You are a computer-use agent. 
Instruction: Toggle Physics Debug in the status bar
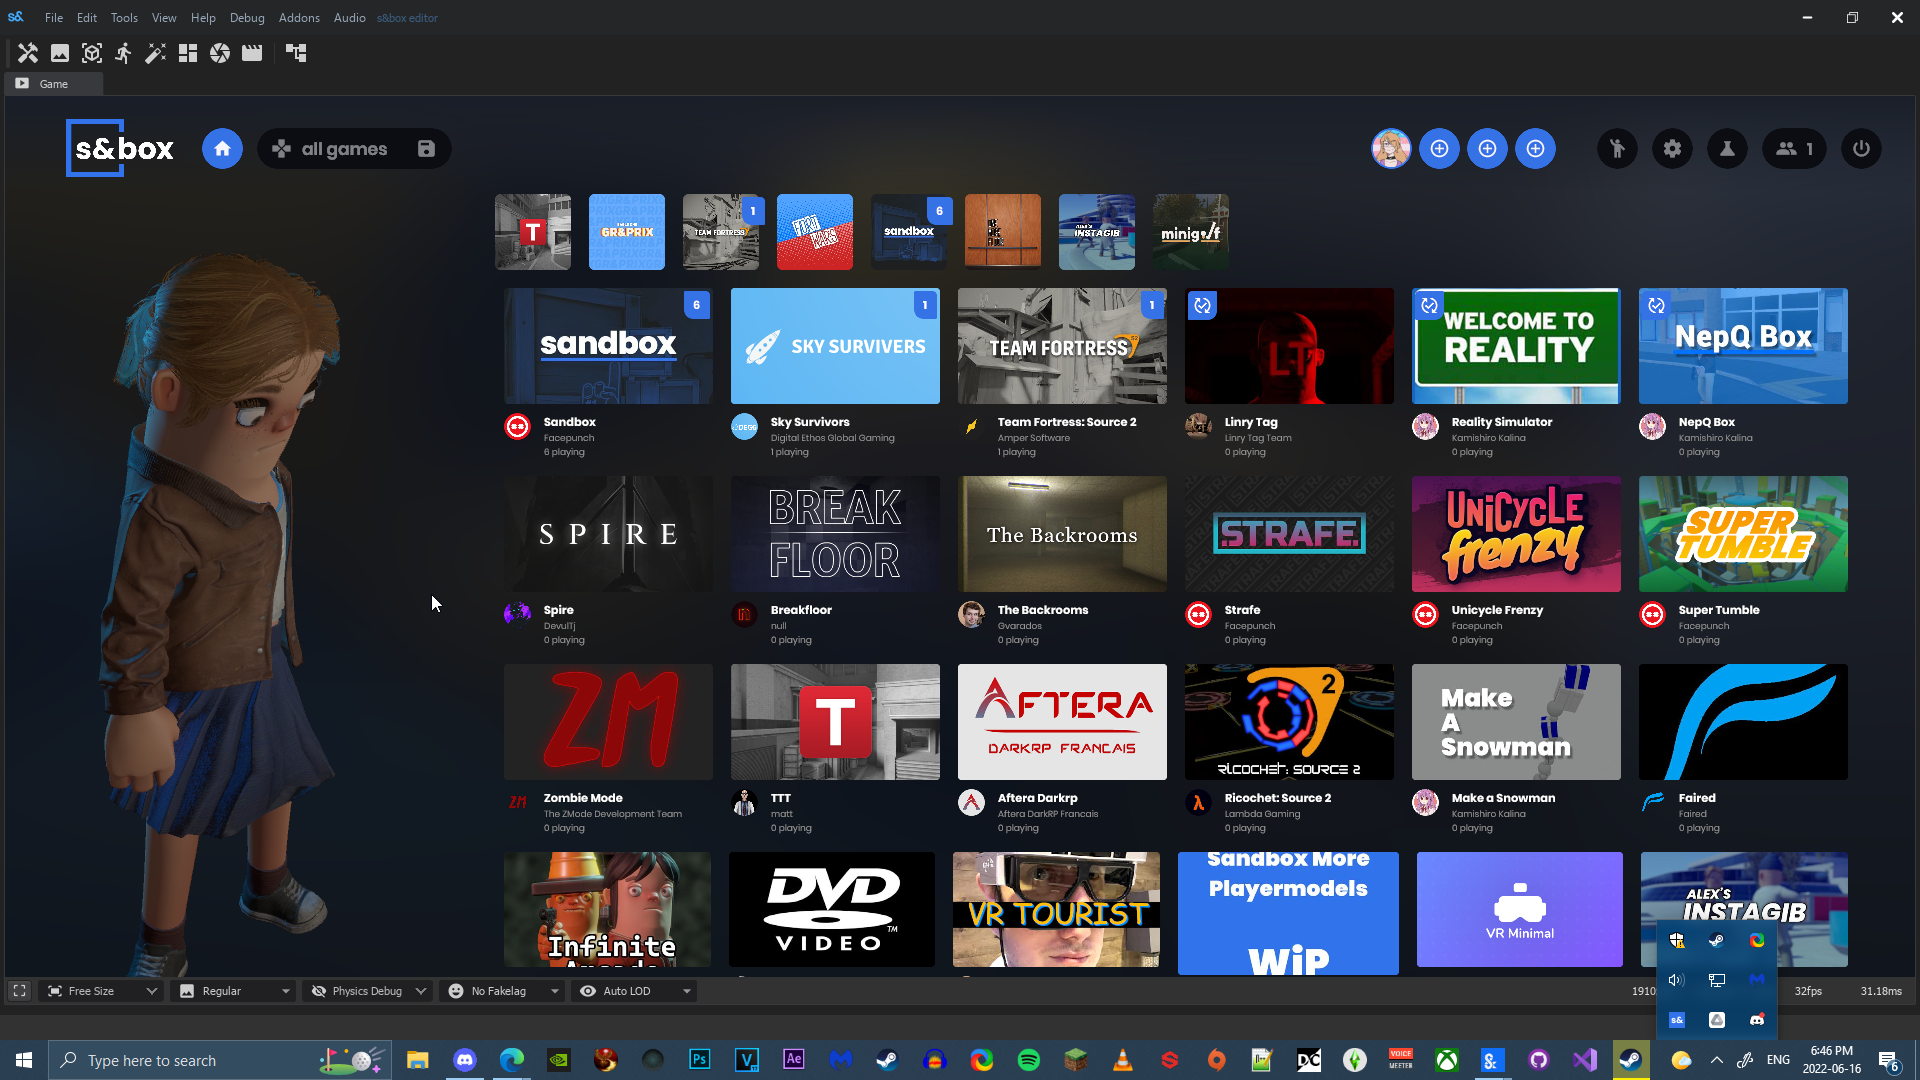coord(366,990)
